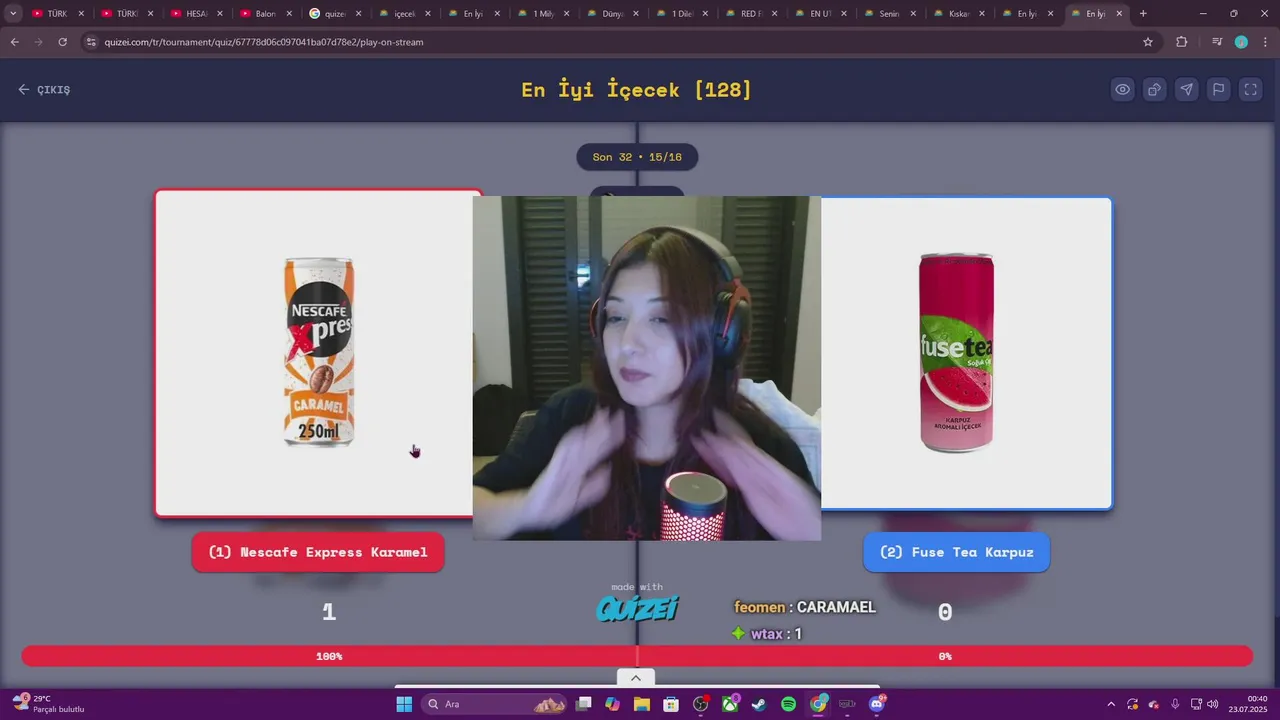
Task: Show hidden tray icons chevron
Action: click(1110, 704)
